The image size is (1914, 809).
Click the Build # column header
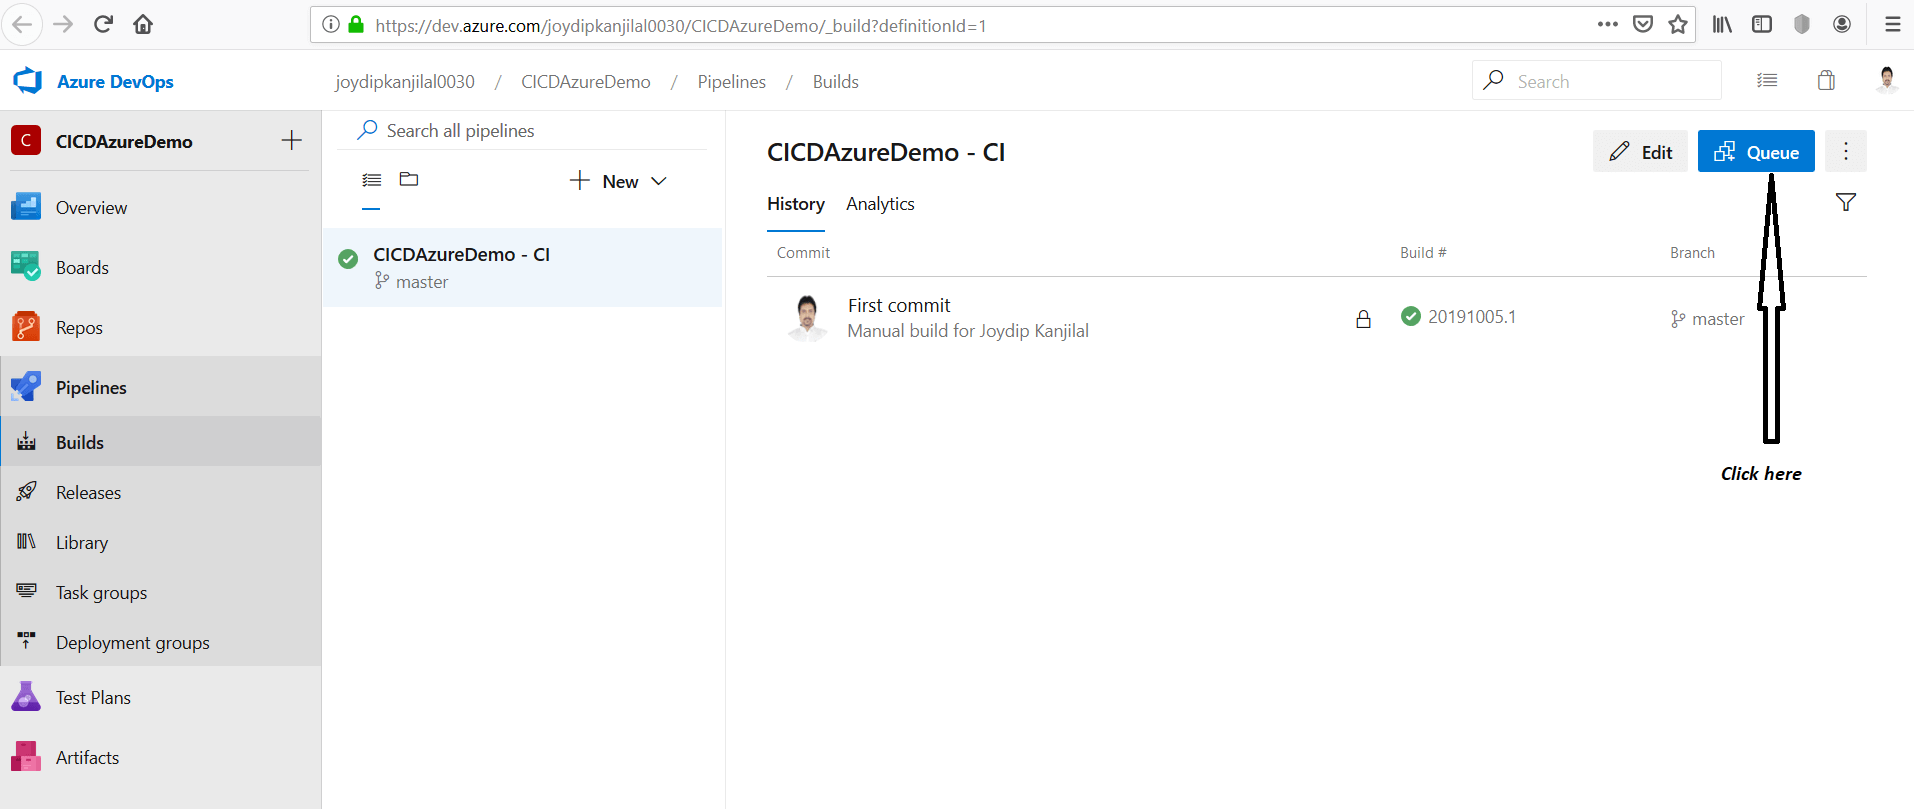pos(1423,253)
